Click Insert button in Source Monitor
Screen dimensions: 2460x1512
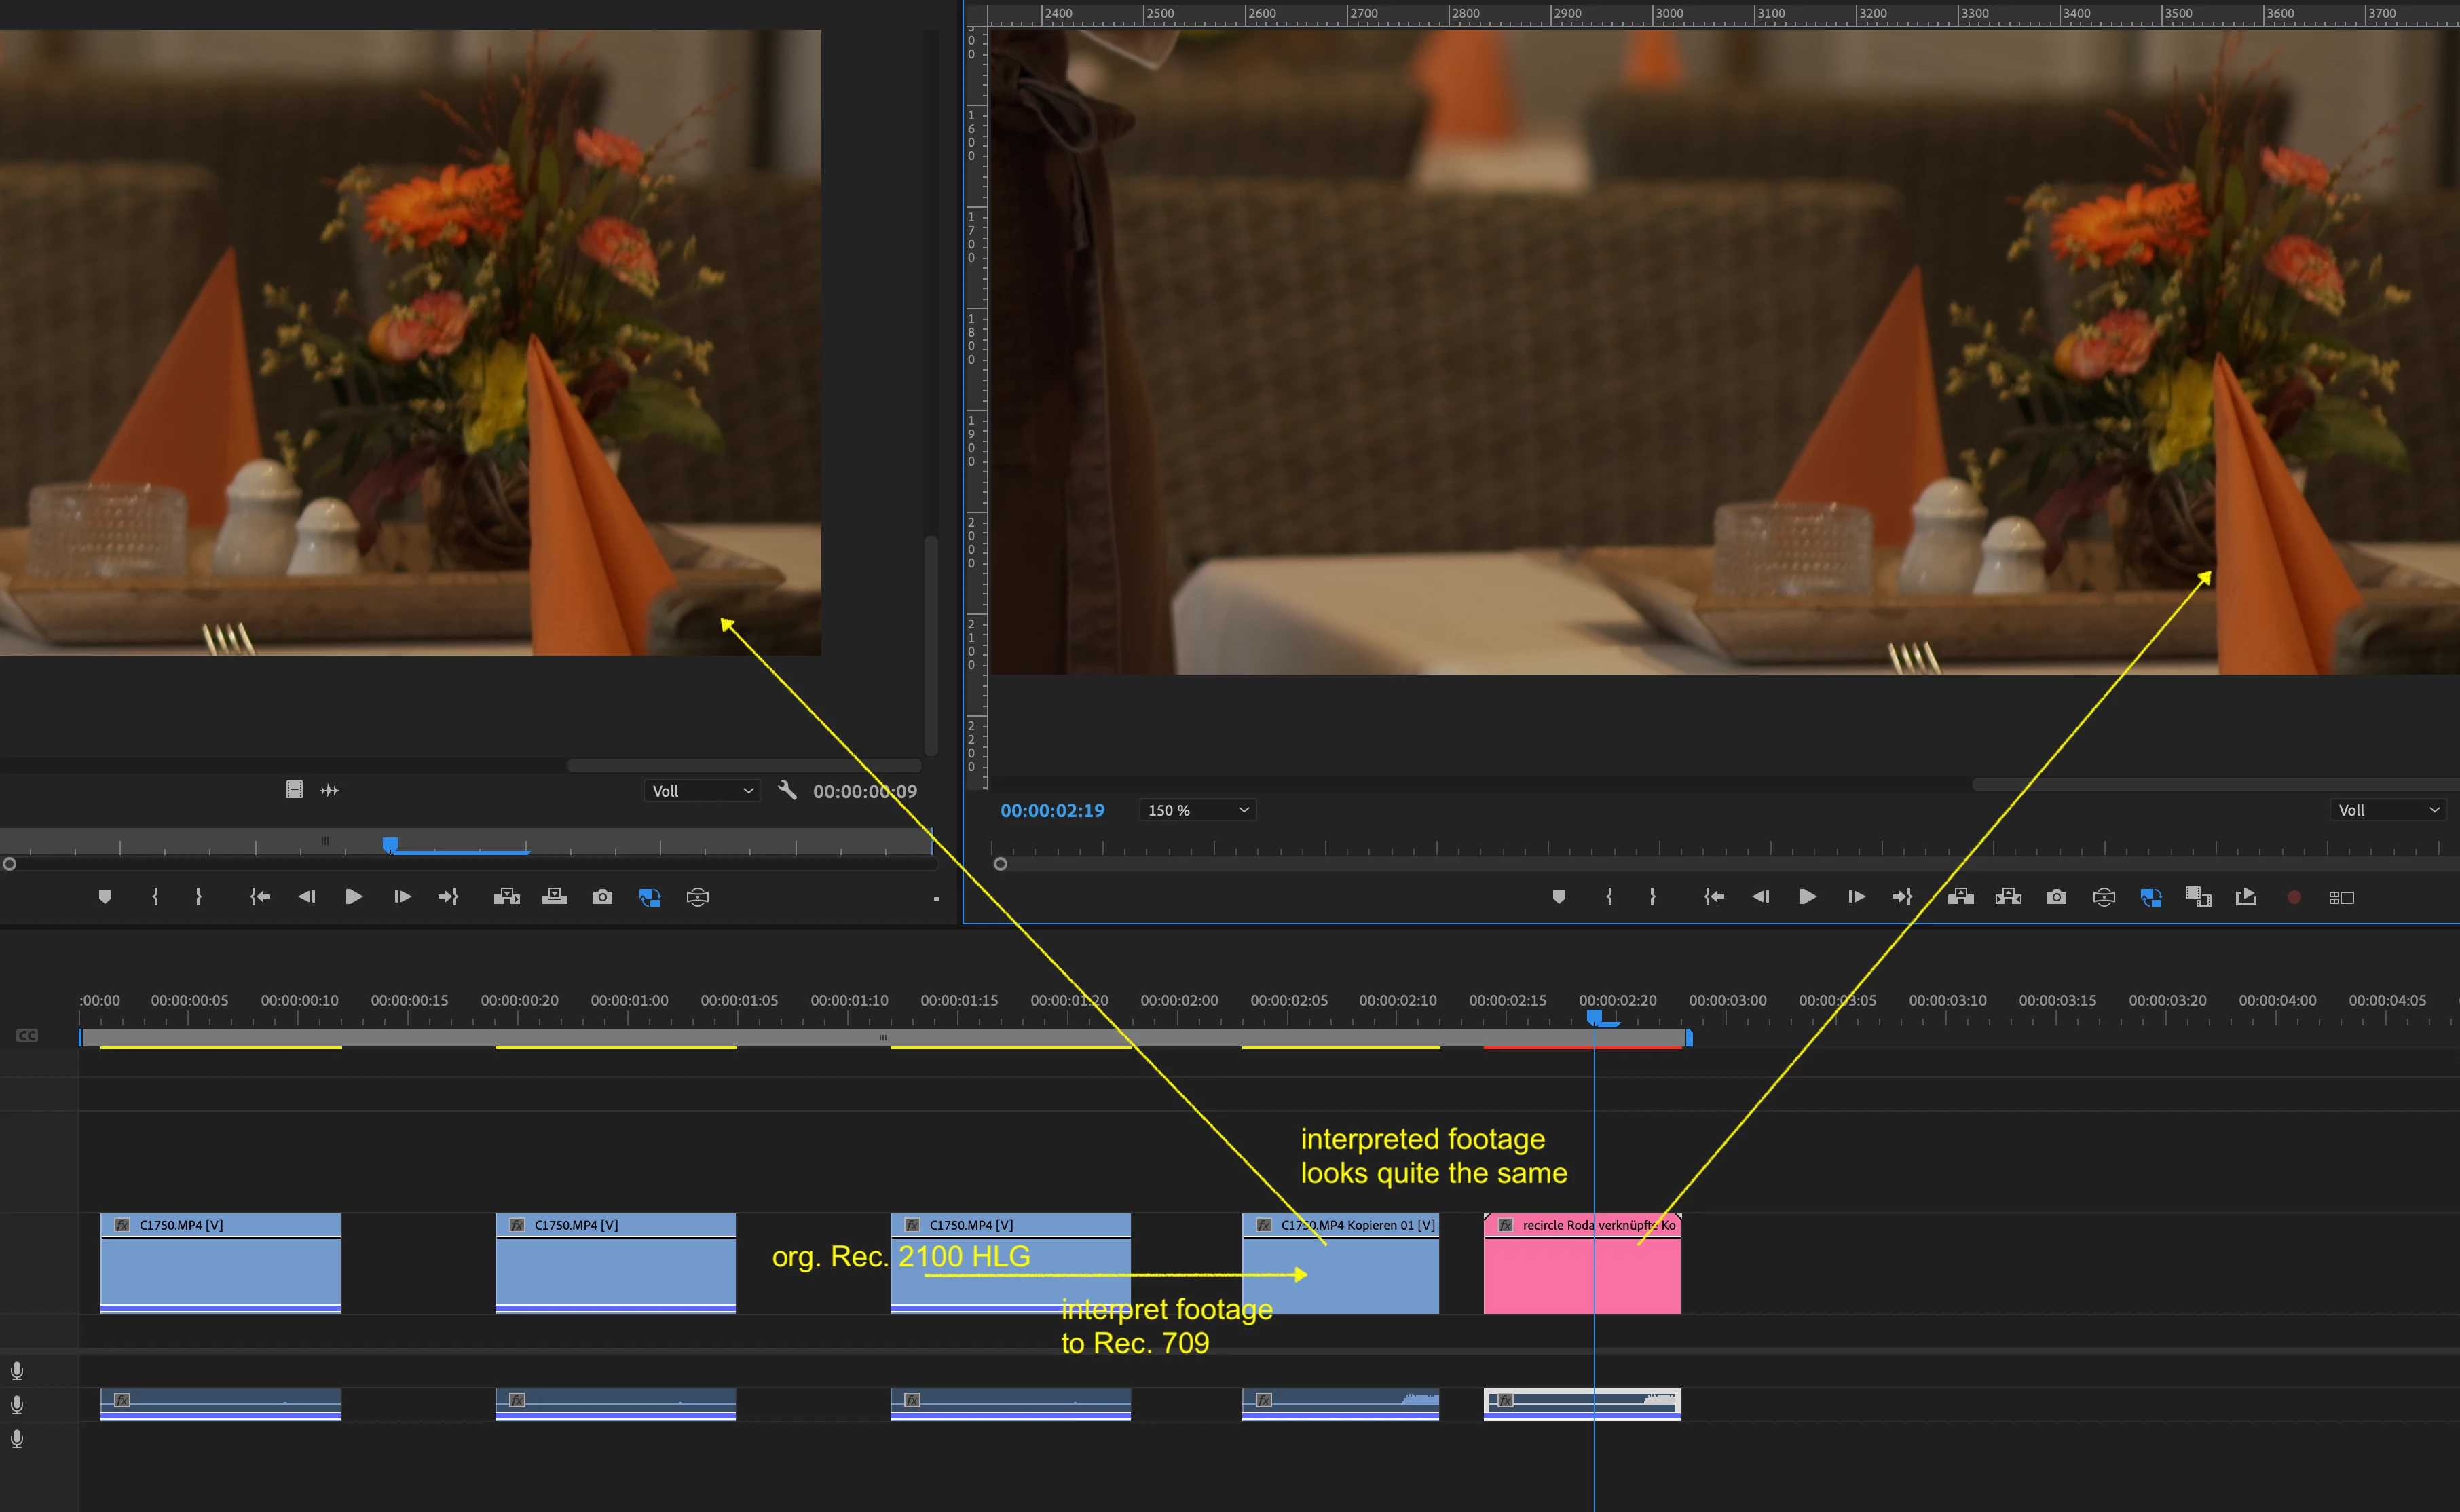pos(506,897)
